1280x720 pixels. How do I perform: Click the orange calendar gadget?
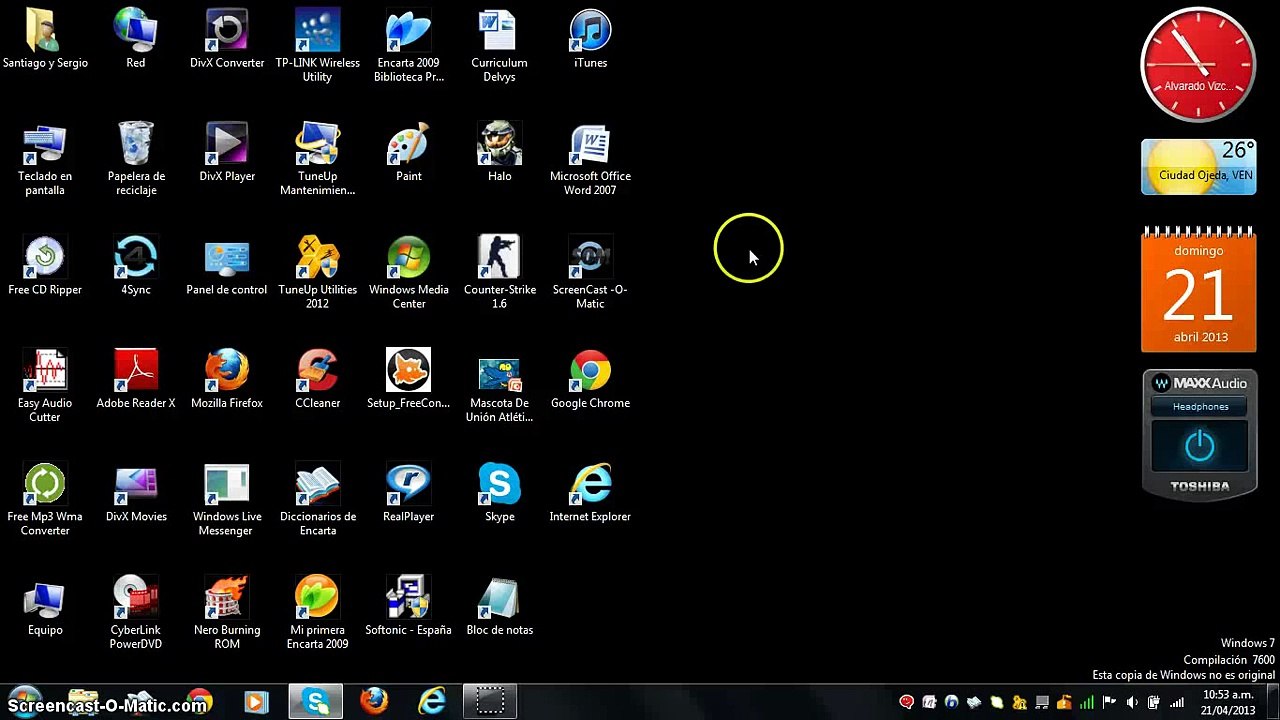click(1198, 289)
